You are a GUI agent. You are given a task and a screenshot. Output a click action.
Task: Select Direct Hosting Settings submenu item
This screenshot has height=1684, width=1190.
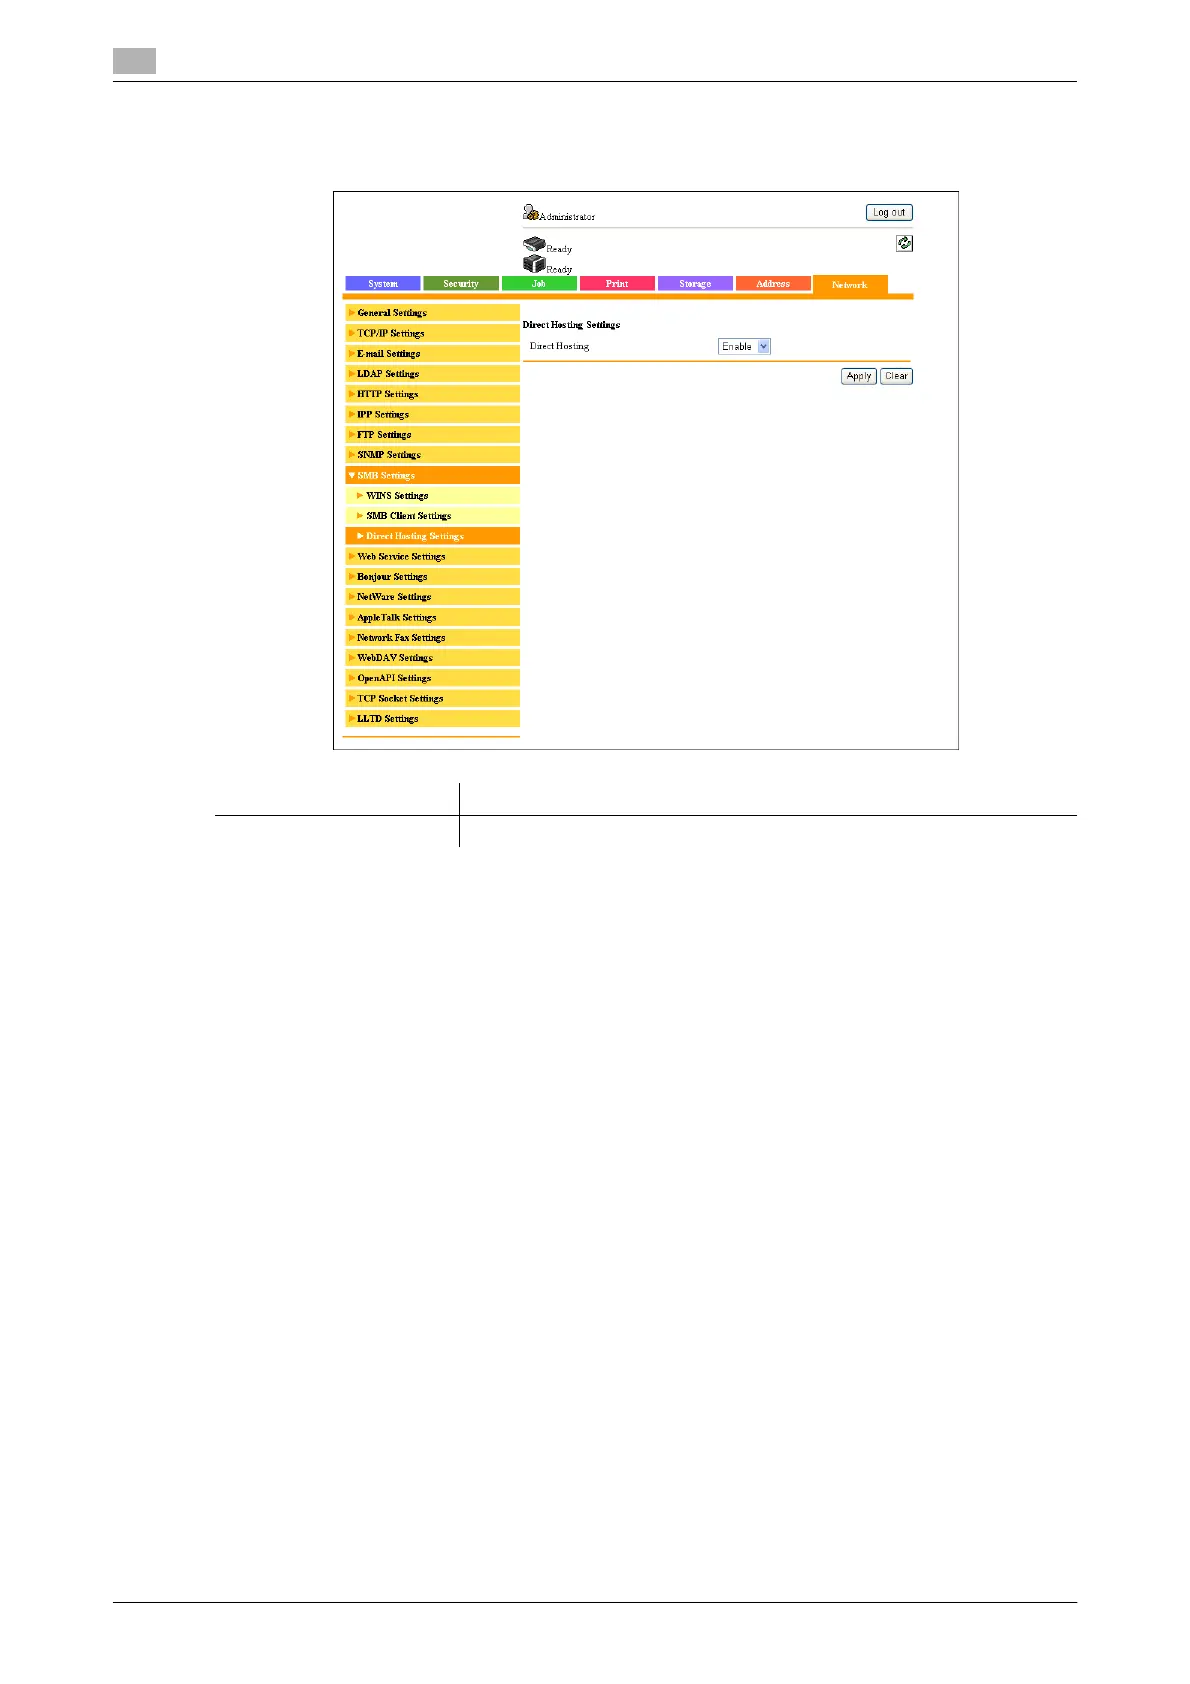coord(432,536)
